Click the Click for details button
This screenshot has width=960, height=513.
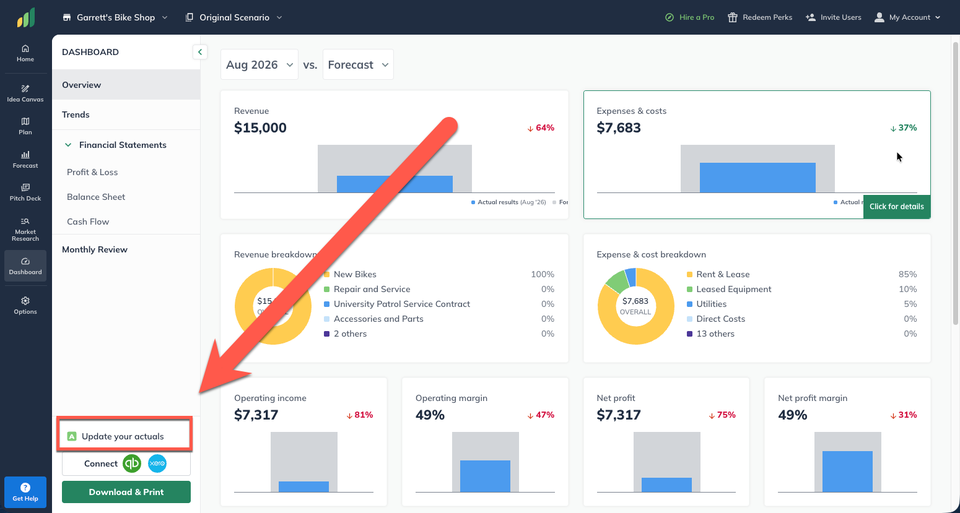pyautogui.click(x=896, y=206)
